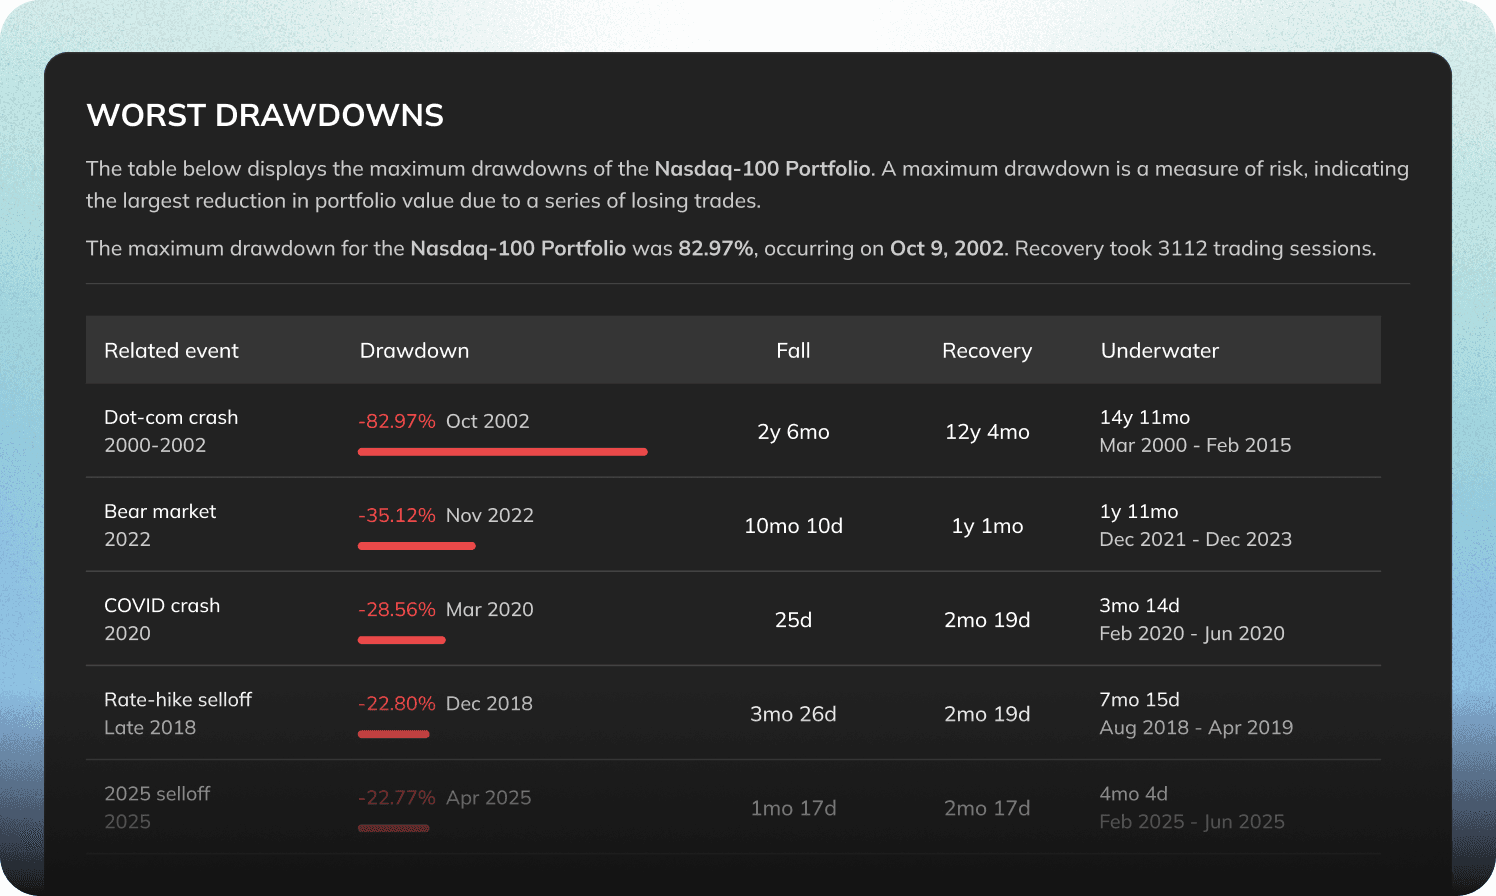Click the Mar 2000 - Feb 2015 period
1496x896 pixels.
[x=1195, y=445]
